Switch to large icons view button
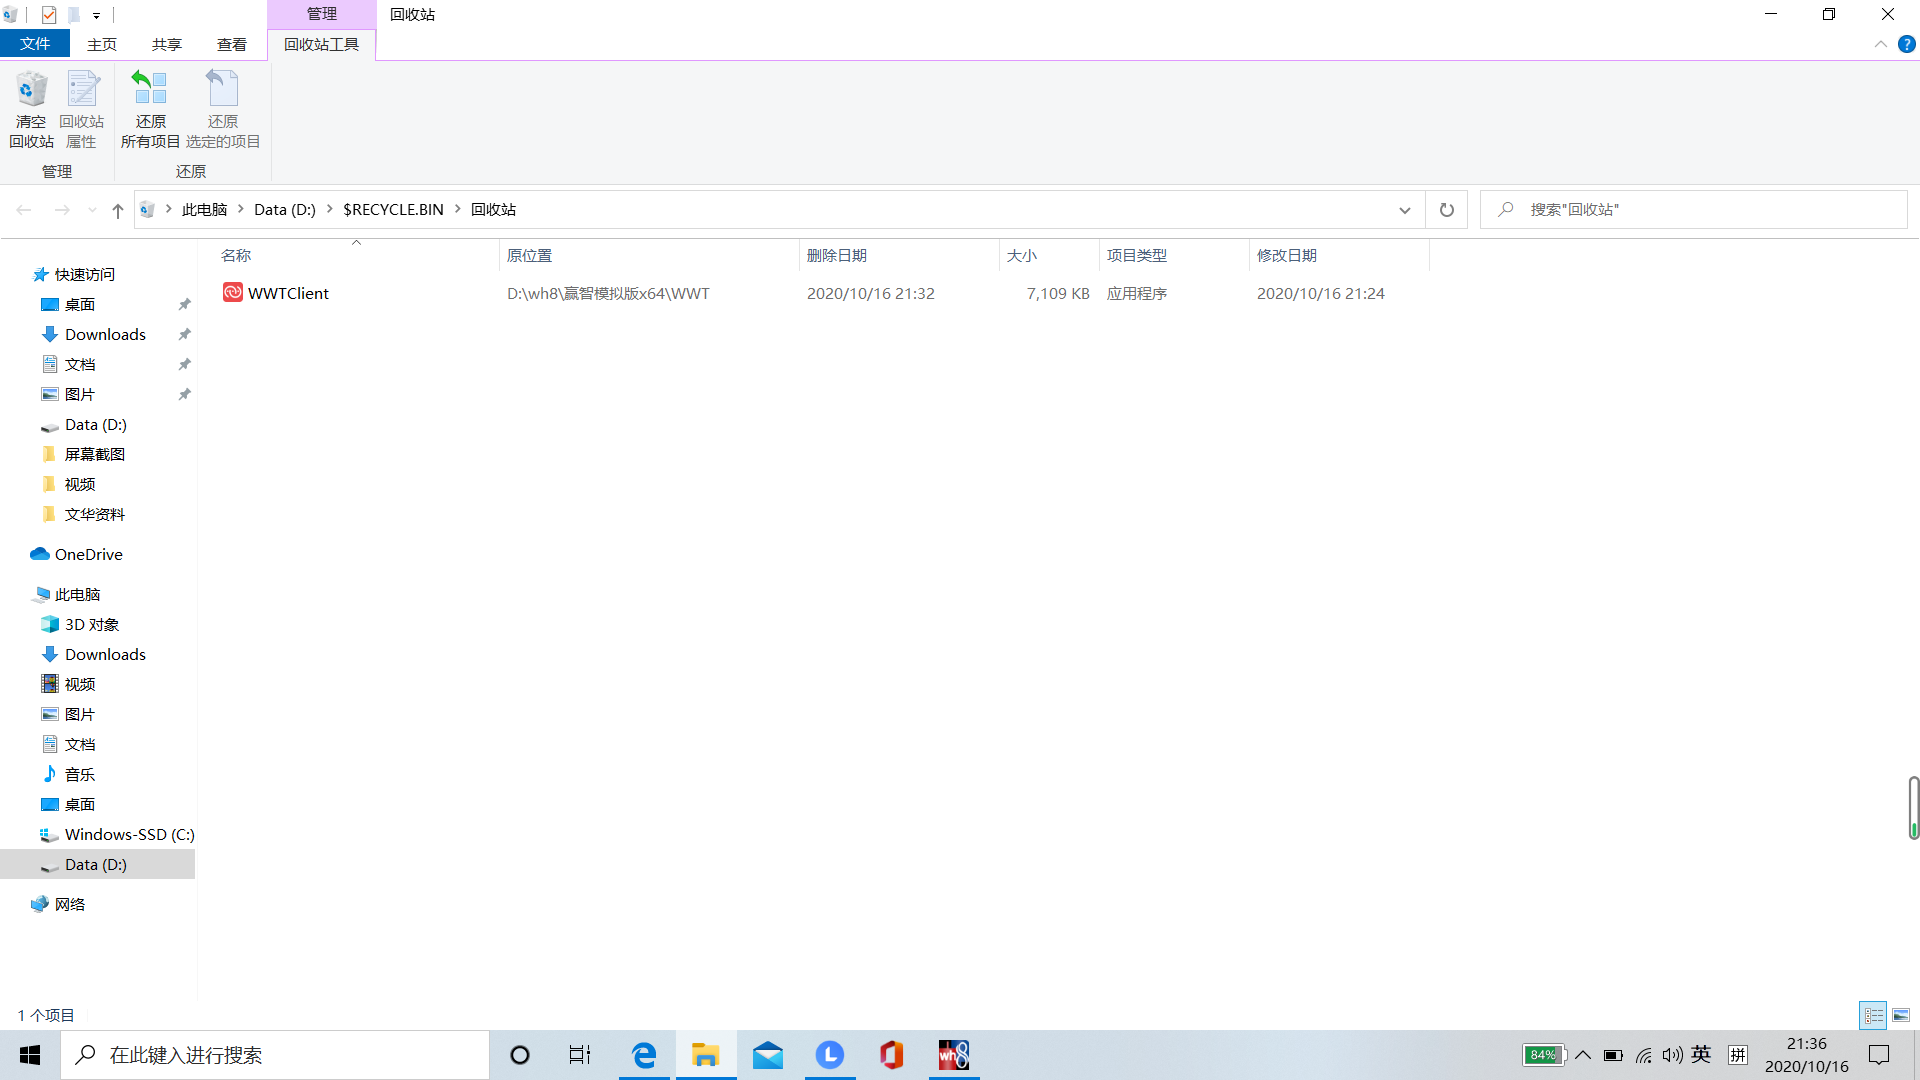1920x1080 pixels. pos(1901,1015)
